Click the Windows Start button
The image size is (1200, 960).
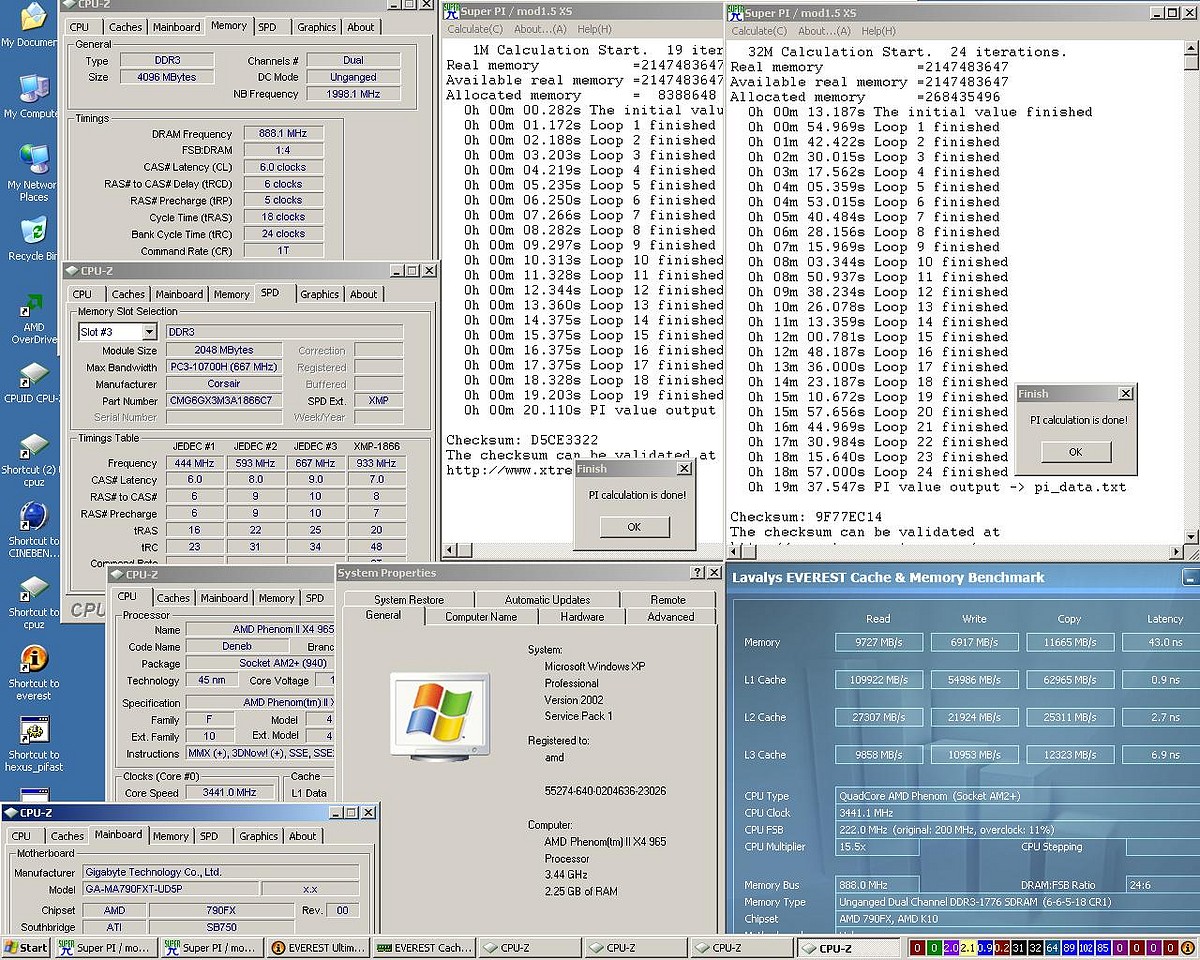click(x=25, y=948)
